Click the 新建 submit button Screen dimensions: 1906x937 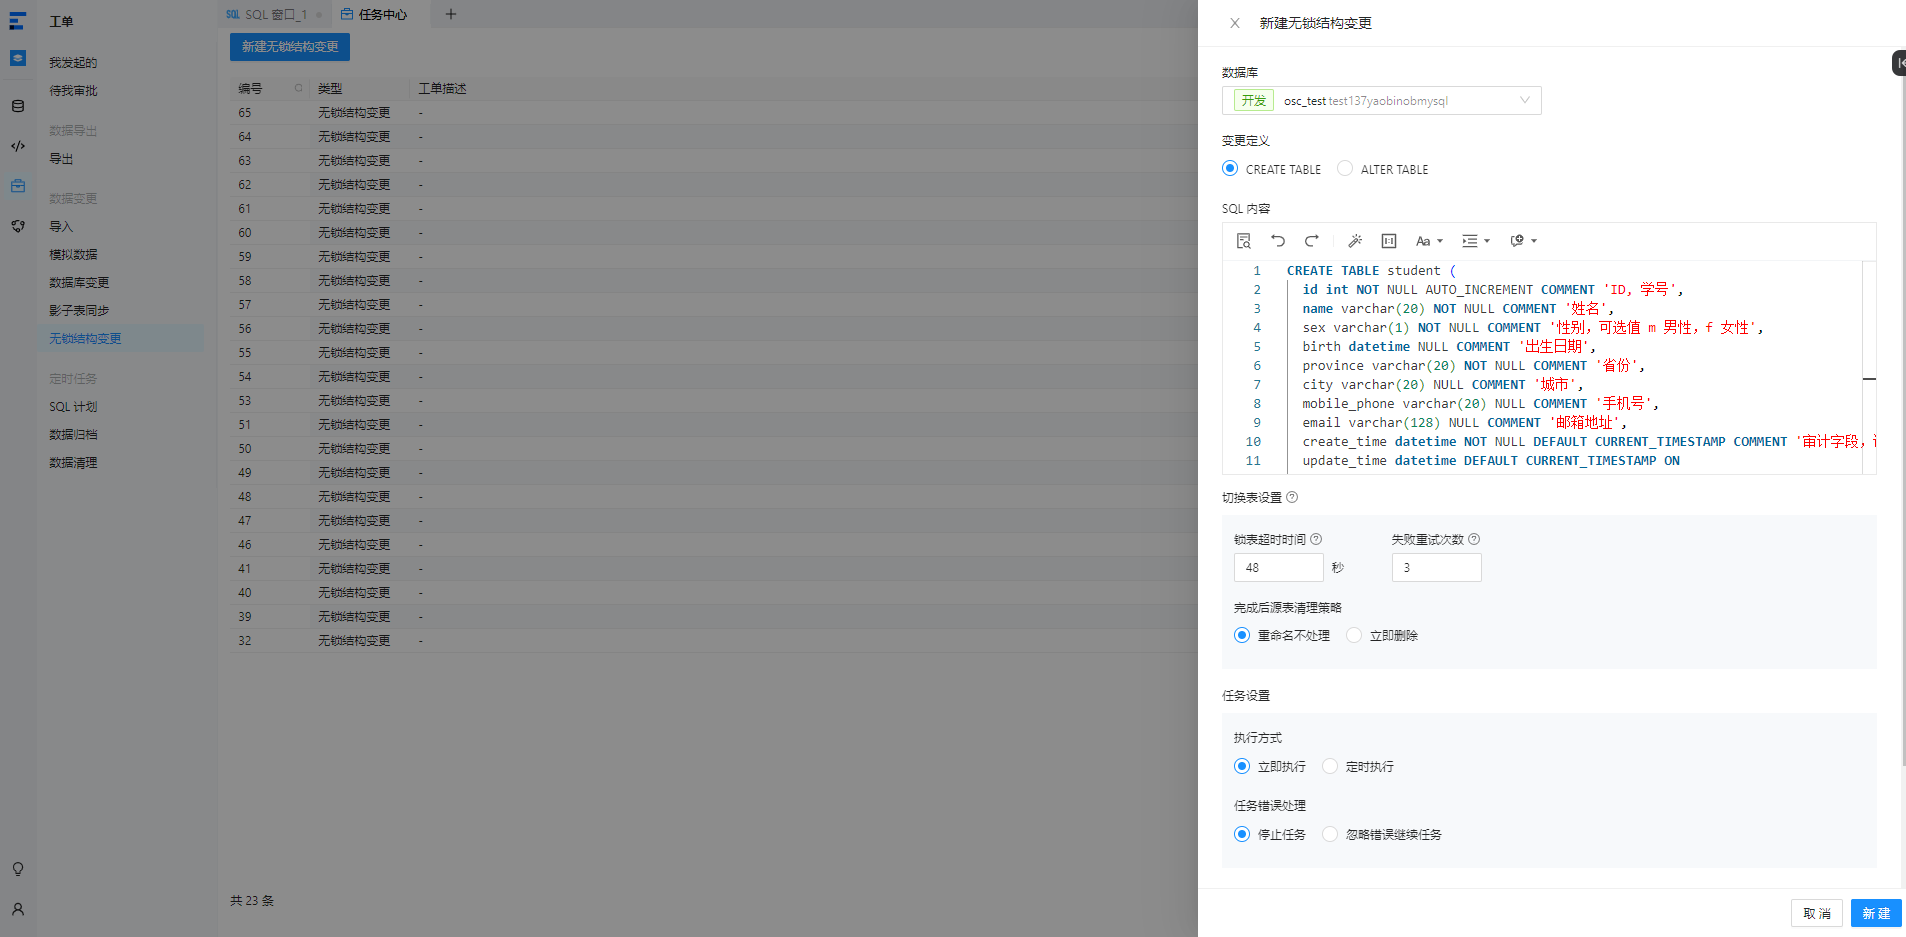1876,913
